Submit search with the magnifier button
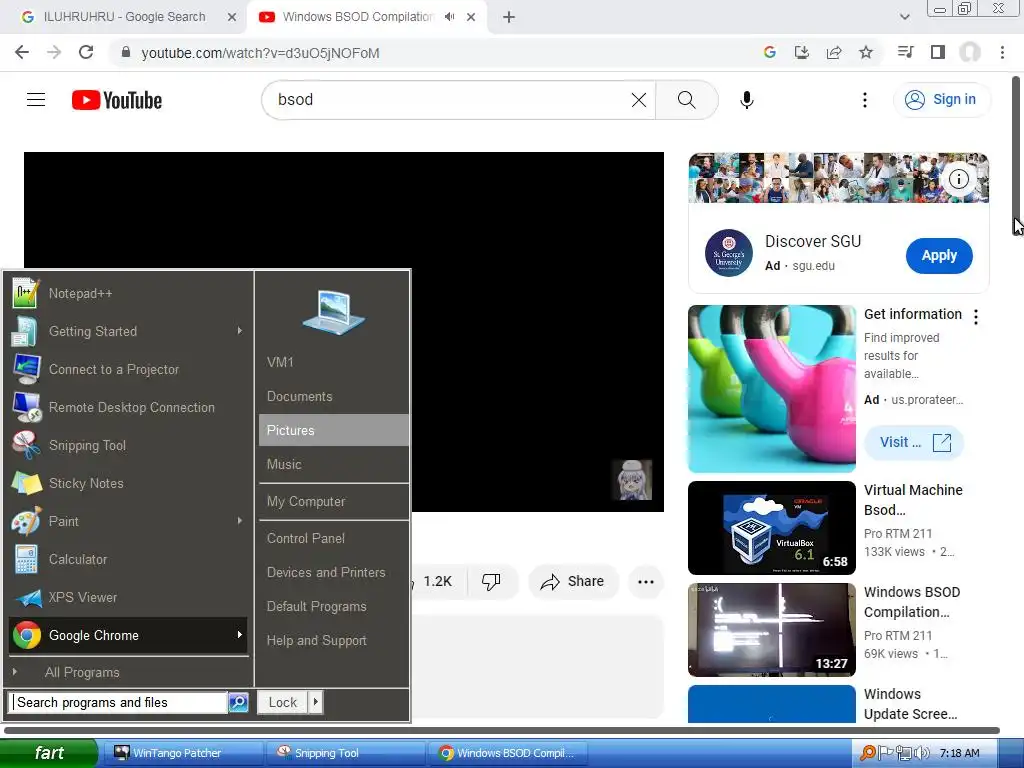 (686, 100)
